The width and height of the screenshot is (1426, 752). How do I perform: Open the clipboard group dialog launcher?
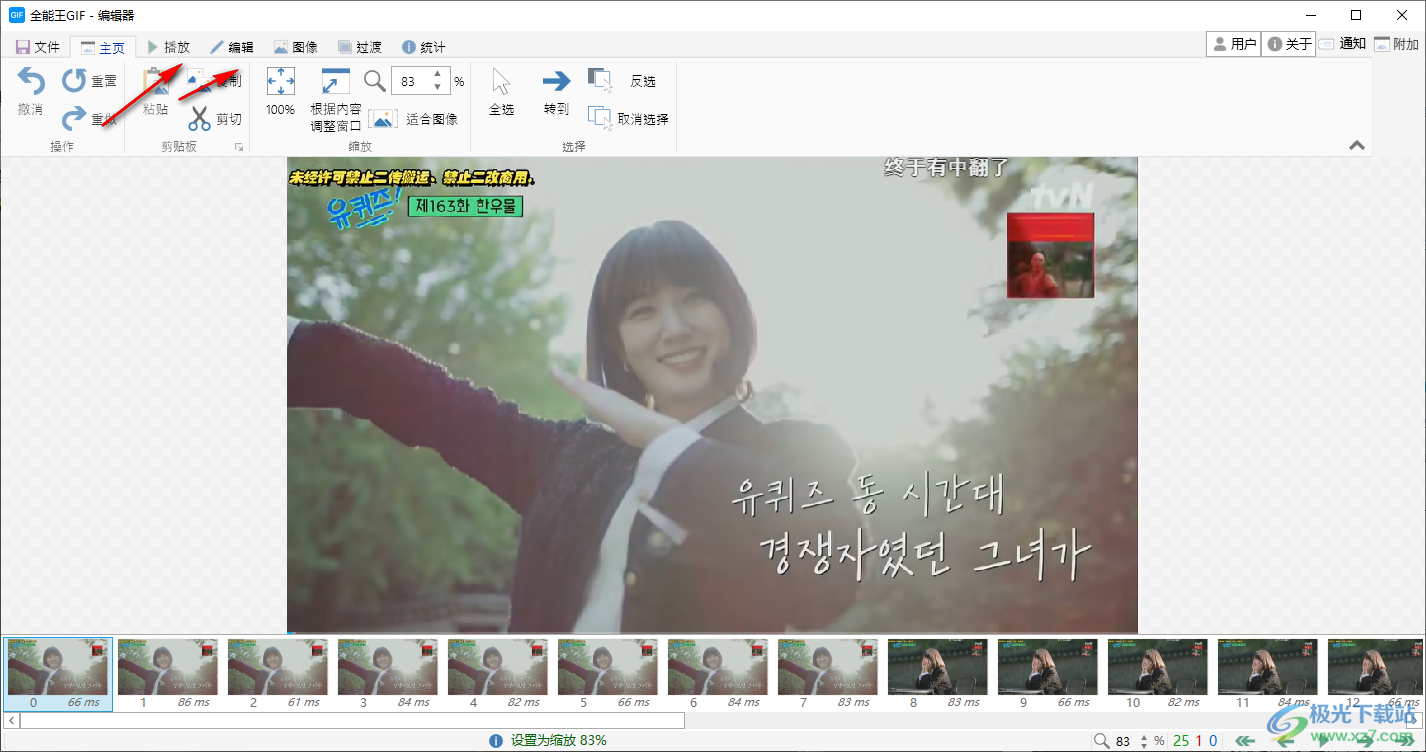click(x=239, y=147)
